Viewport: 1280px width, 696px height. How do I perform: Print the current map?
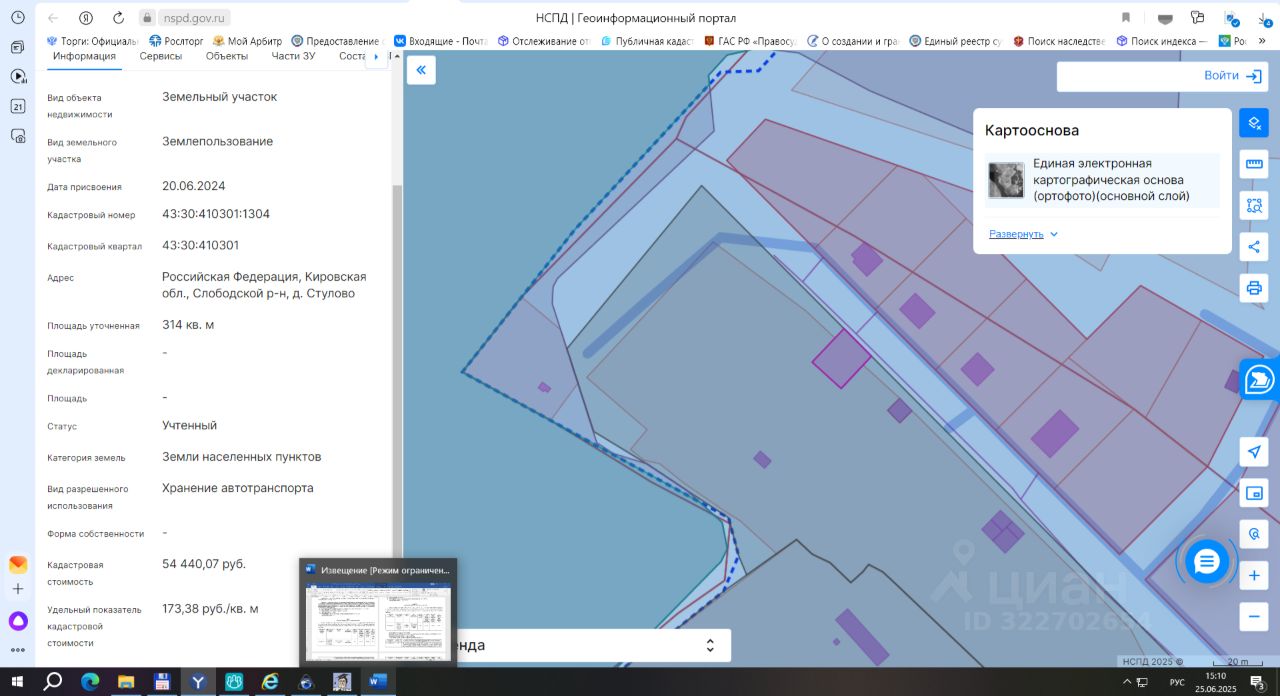click(1254, 288)
